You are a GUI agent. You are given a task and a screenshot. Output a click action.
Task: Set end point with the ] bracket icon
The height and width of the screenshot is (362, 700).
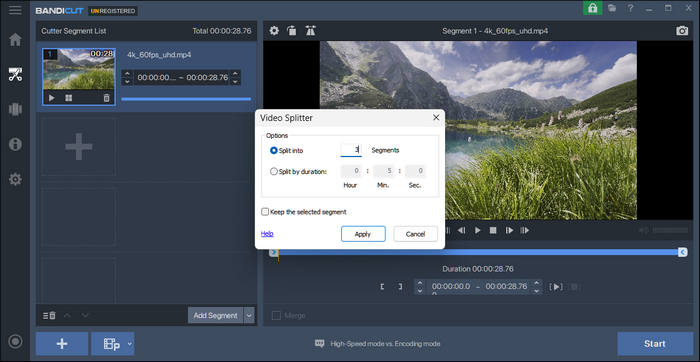point(400,287)
